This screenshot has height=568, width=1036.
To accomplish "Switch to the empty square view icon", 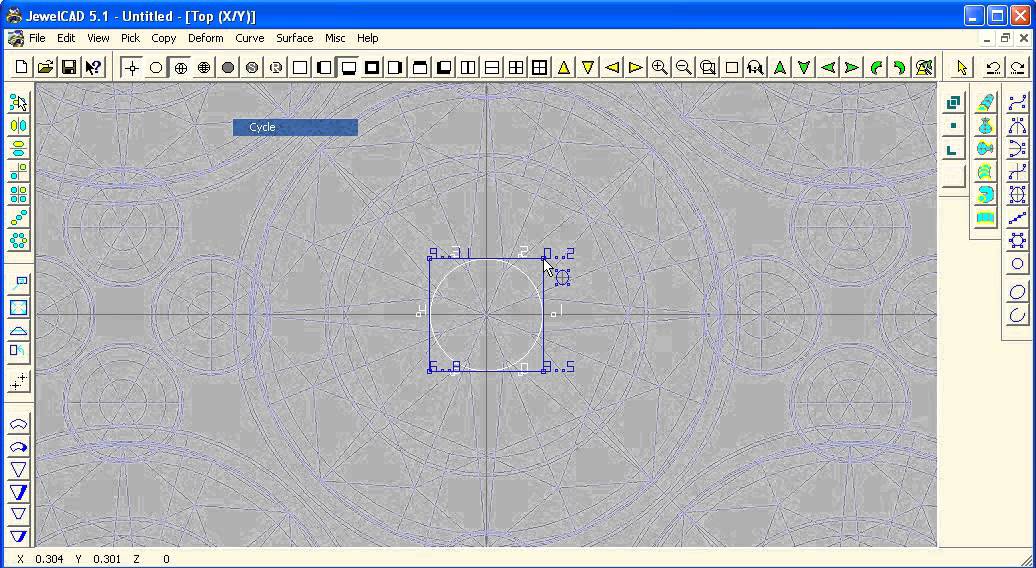I will (x=300, y=67).
